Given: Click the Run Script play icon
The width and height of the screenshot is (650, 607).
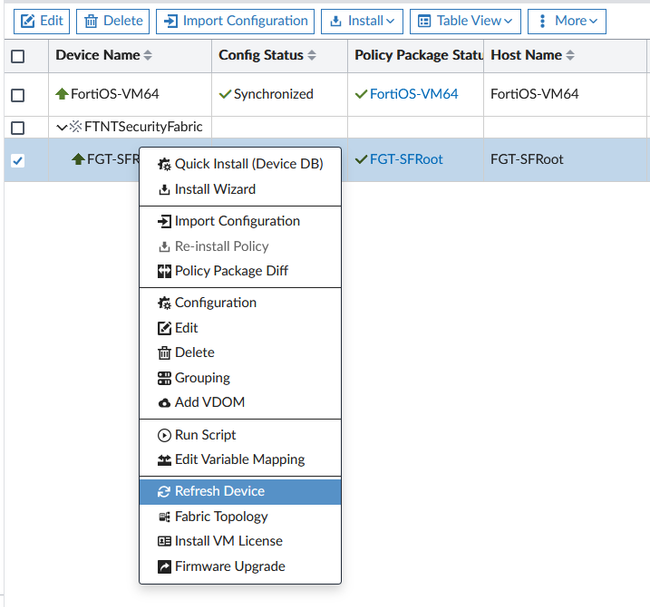Looking at the screenshot, I should [x=165, y=435].
